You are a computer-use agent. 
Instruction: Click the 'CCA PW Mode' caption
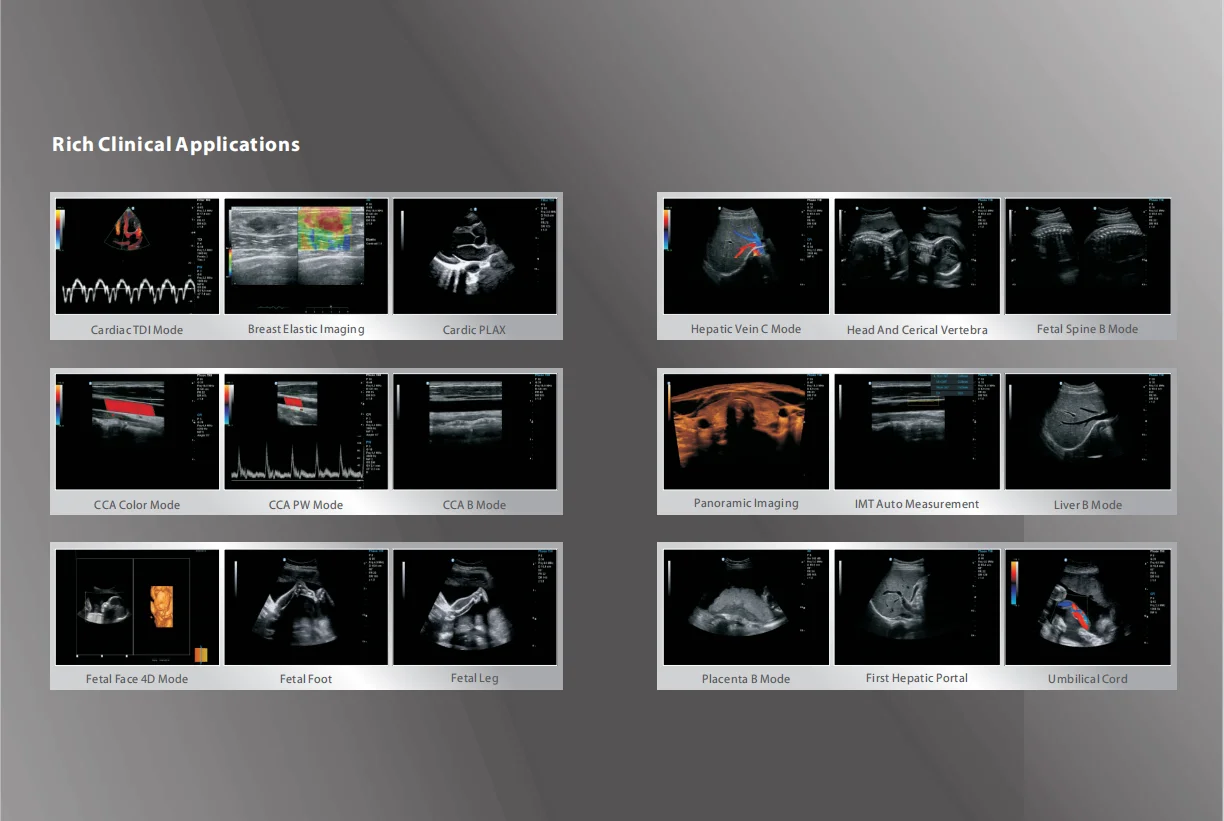pyautogui.click(x=306, y=505)
